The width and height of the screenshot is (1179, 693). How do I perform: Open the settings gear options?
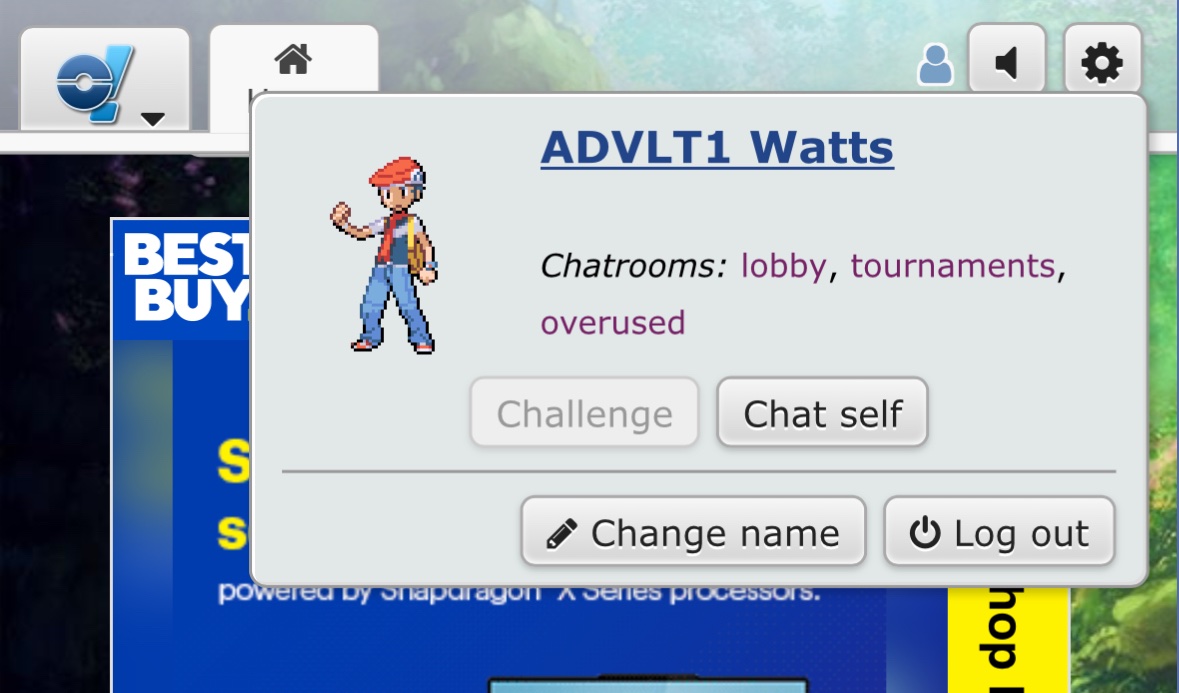coord(1102,59)
